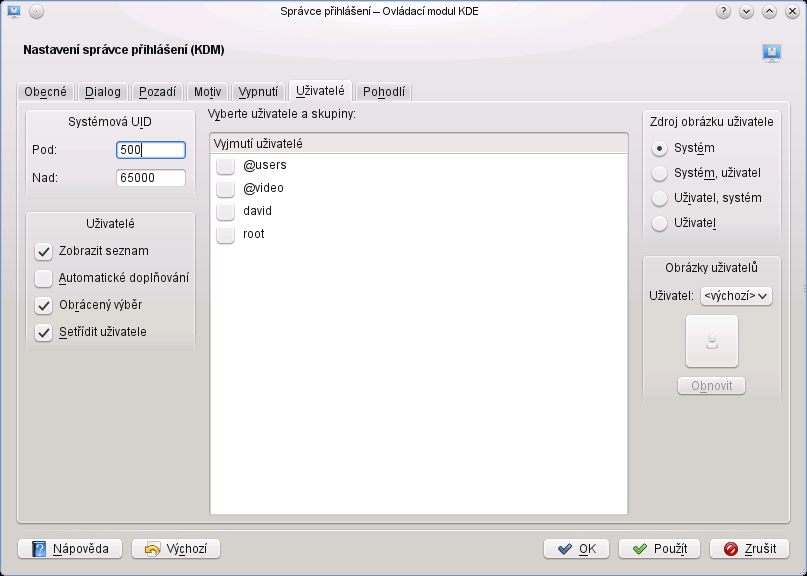Select the Uživatel radio button
807x576 pixels.
pyautogui.click(x=659, y=223)
